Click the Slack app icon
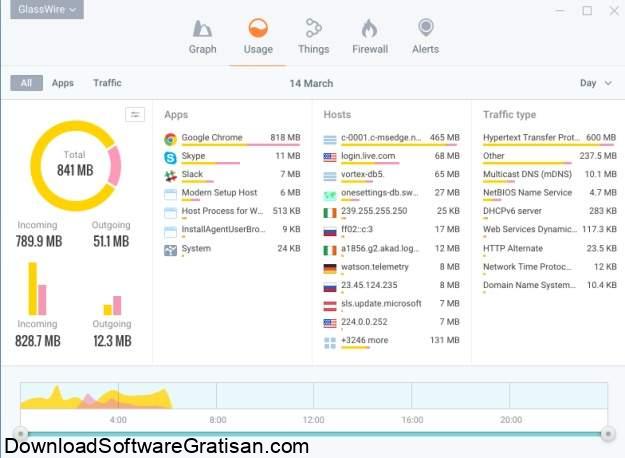The height and width of the screenshot is (458, 625). 171,176
